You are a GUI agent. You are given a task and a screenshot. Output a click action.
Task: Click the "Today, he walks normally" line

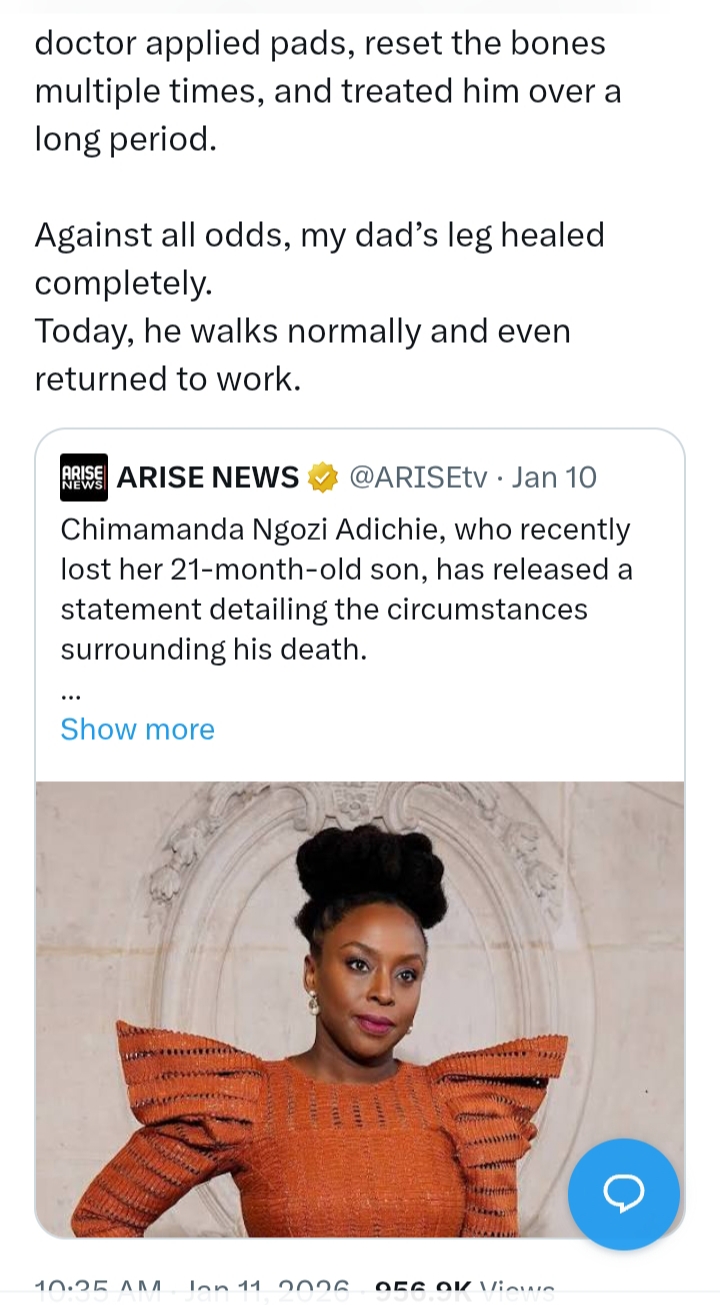(x=302, y=331)
